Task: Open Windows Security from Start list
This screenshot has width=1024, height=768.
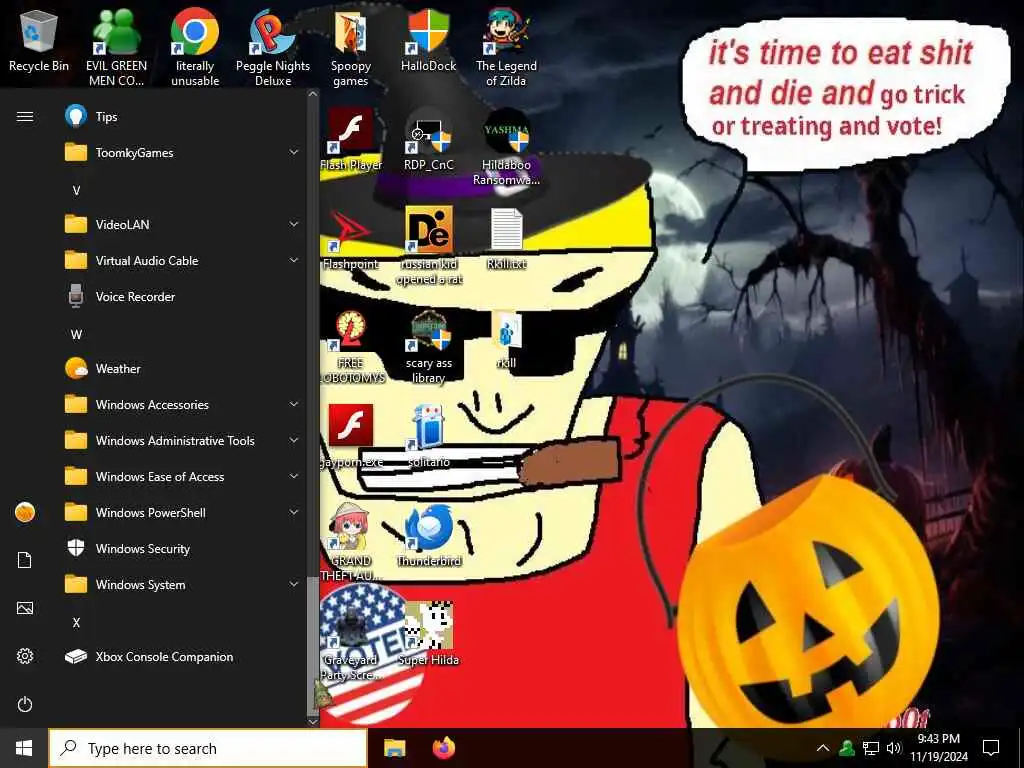Action: tap(183, 549)
